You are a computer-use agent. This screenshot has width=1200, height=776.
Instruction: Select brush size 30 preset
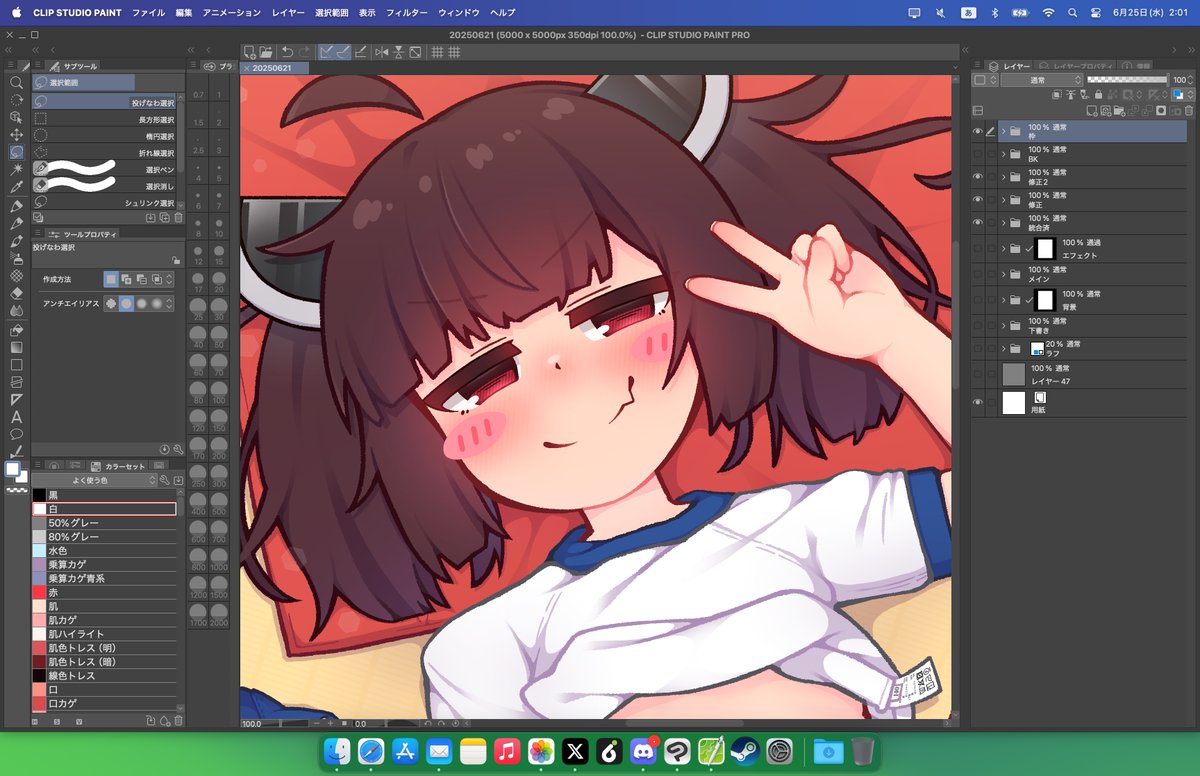tap(219, 309)
